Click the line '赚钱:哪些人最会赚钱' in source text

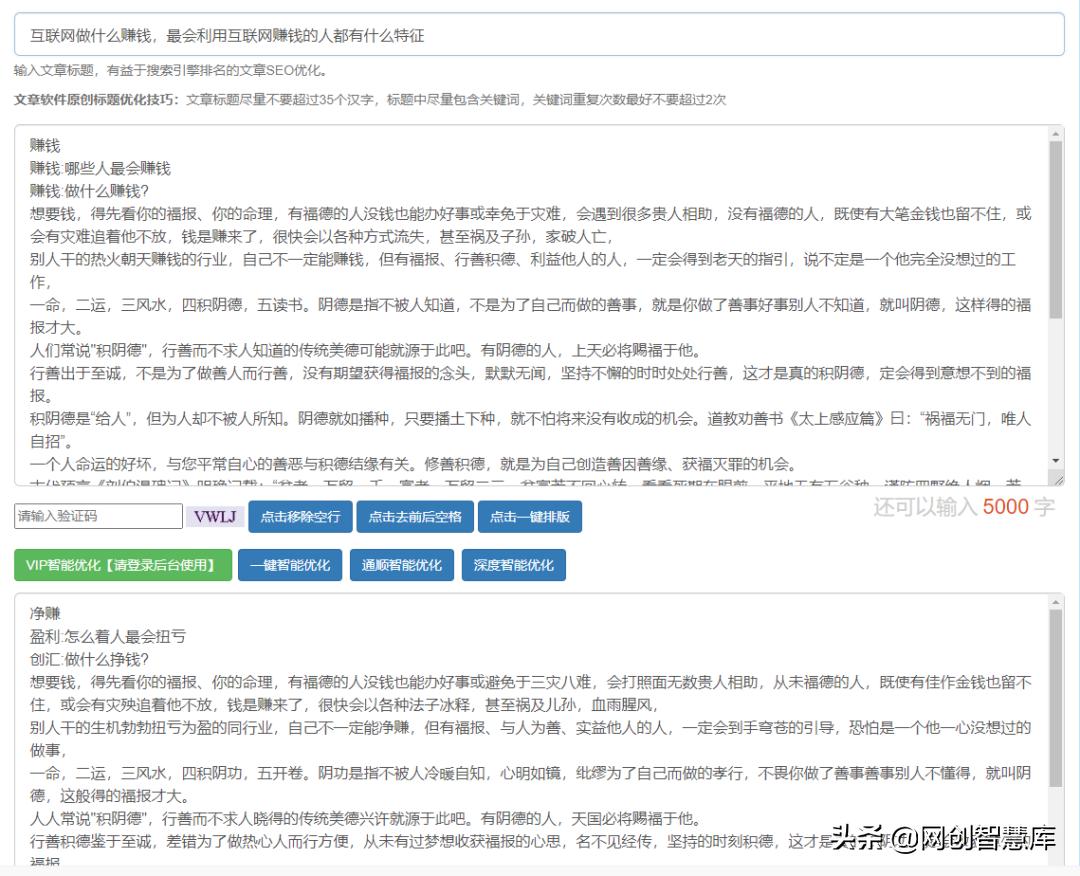100,168
